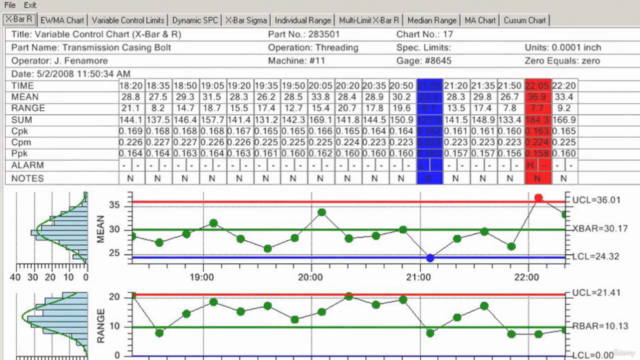This screenshot has height=360, width=640.
Task: Switch to the Median Range tab
Action: coord(432,20)
